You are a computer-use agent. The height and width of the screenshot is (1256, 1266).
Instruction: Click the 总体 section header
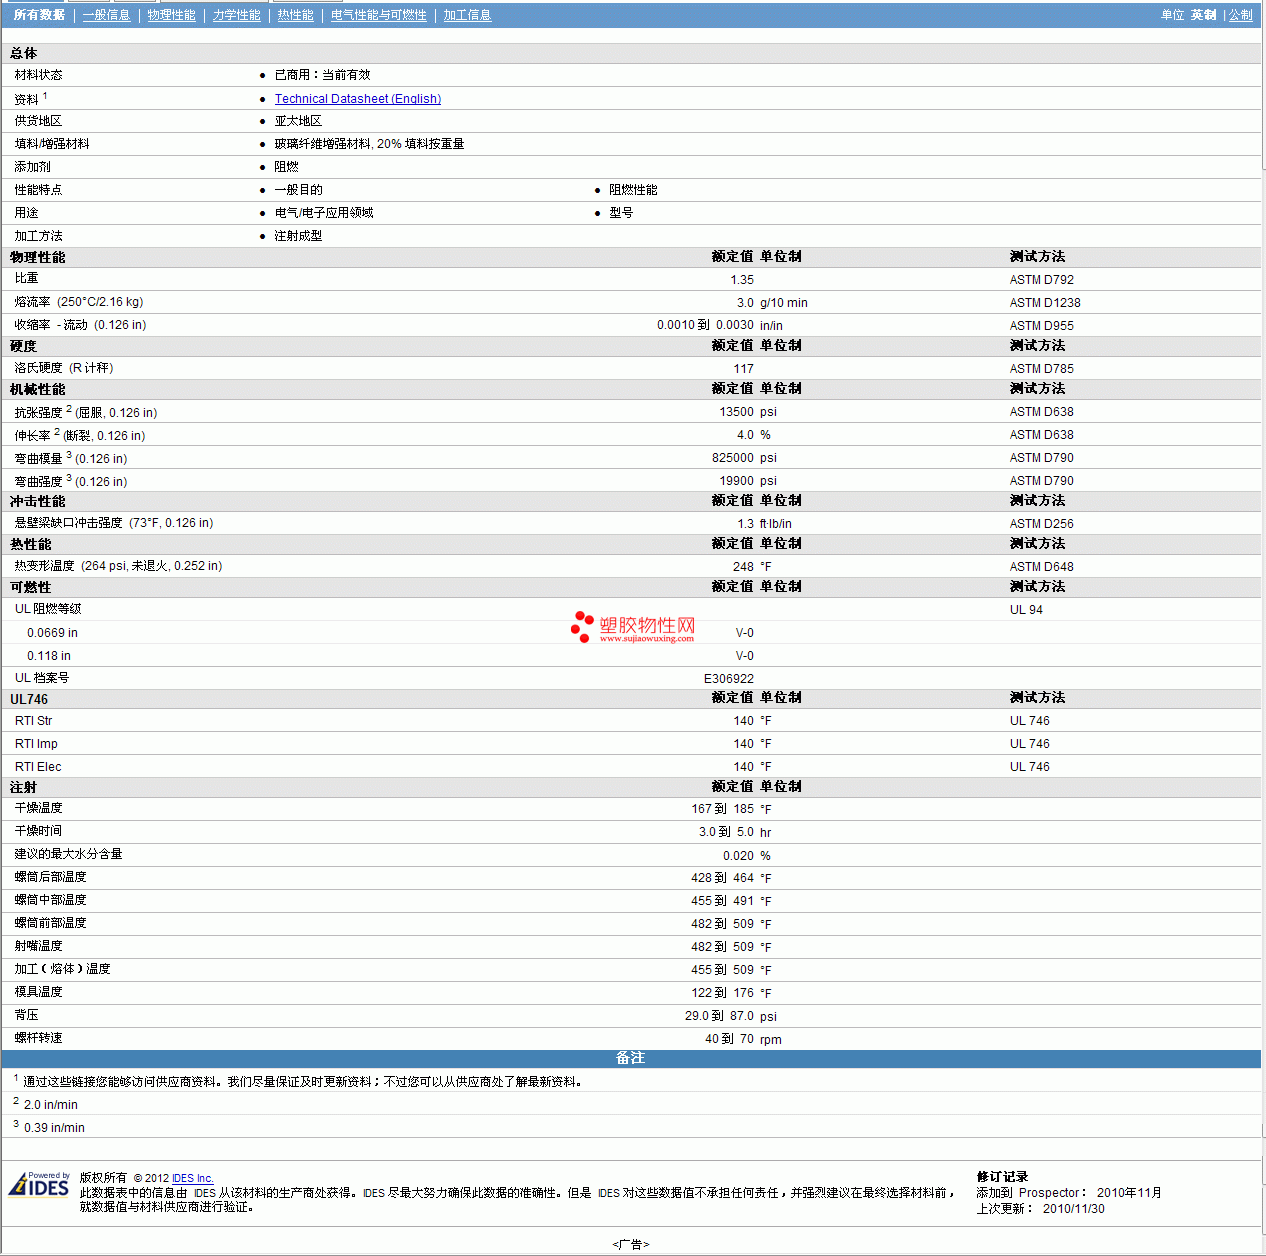tap(24, 54)
